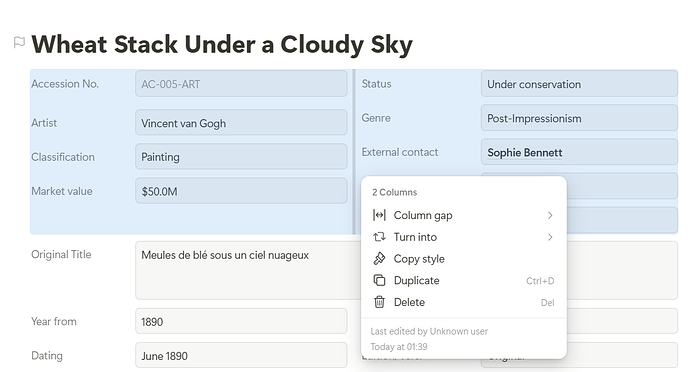Expand the Turn into submenu arrow

pyautogui.click(x=550, y=237)
